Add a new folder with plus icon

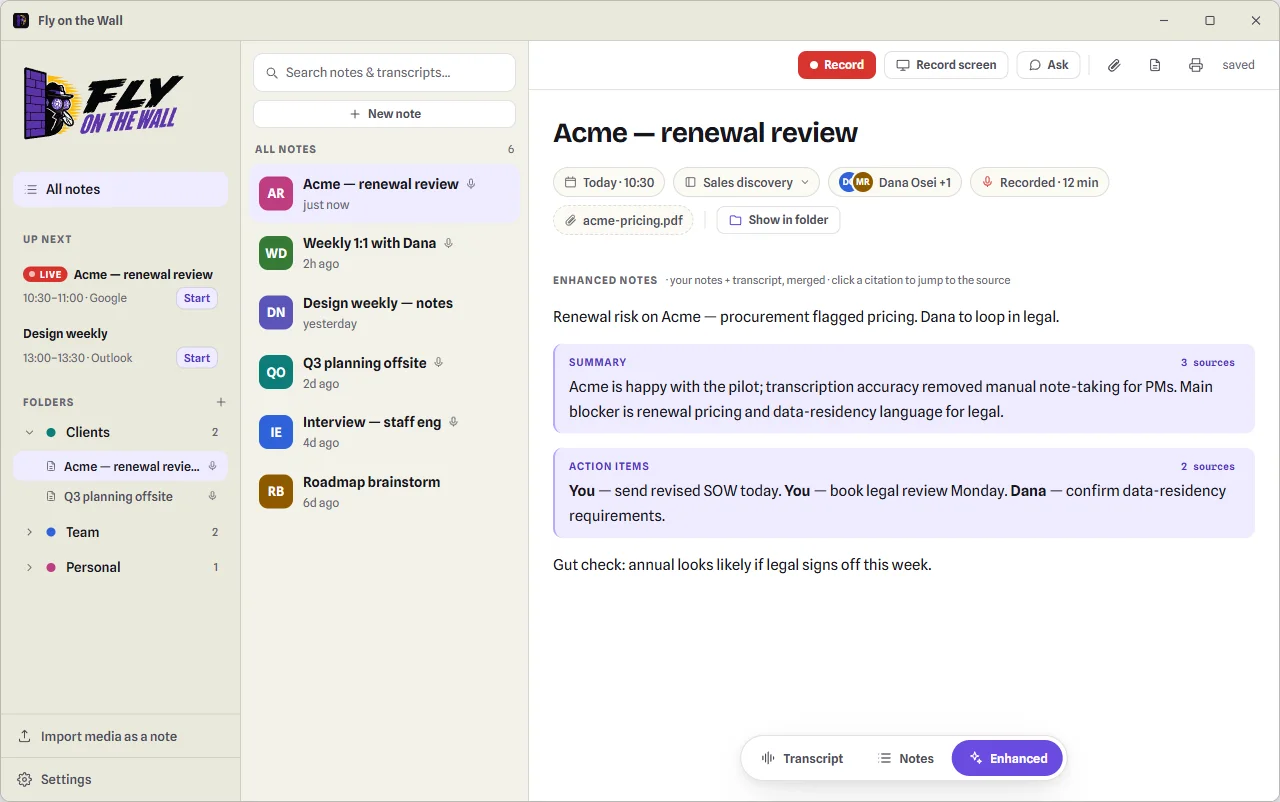click(221, 402)
